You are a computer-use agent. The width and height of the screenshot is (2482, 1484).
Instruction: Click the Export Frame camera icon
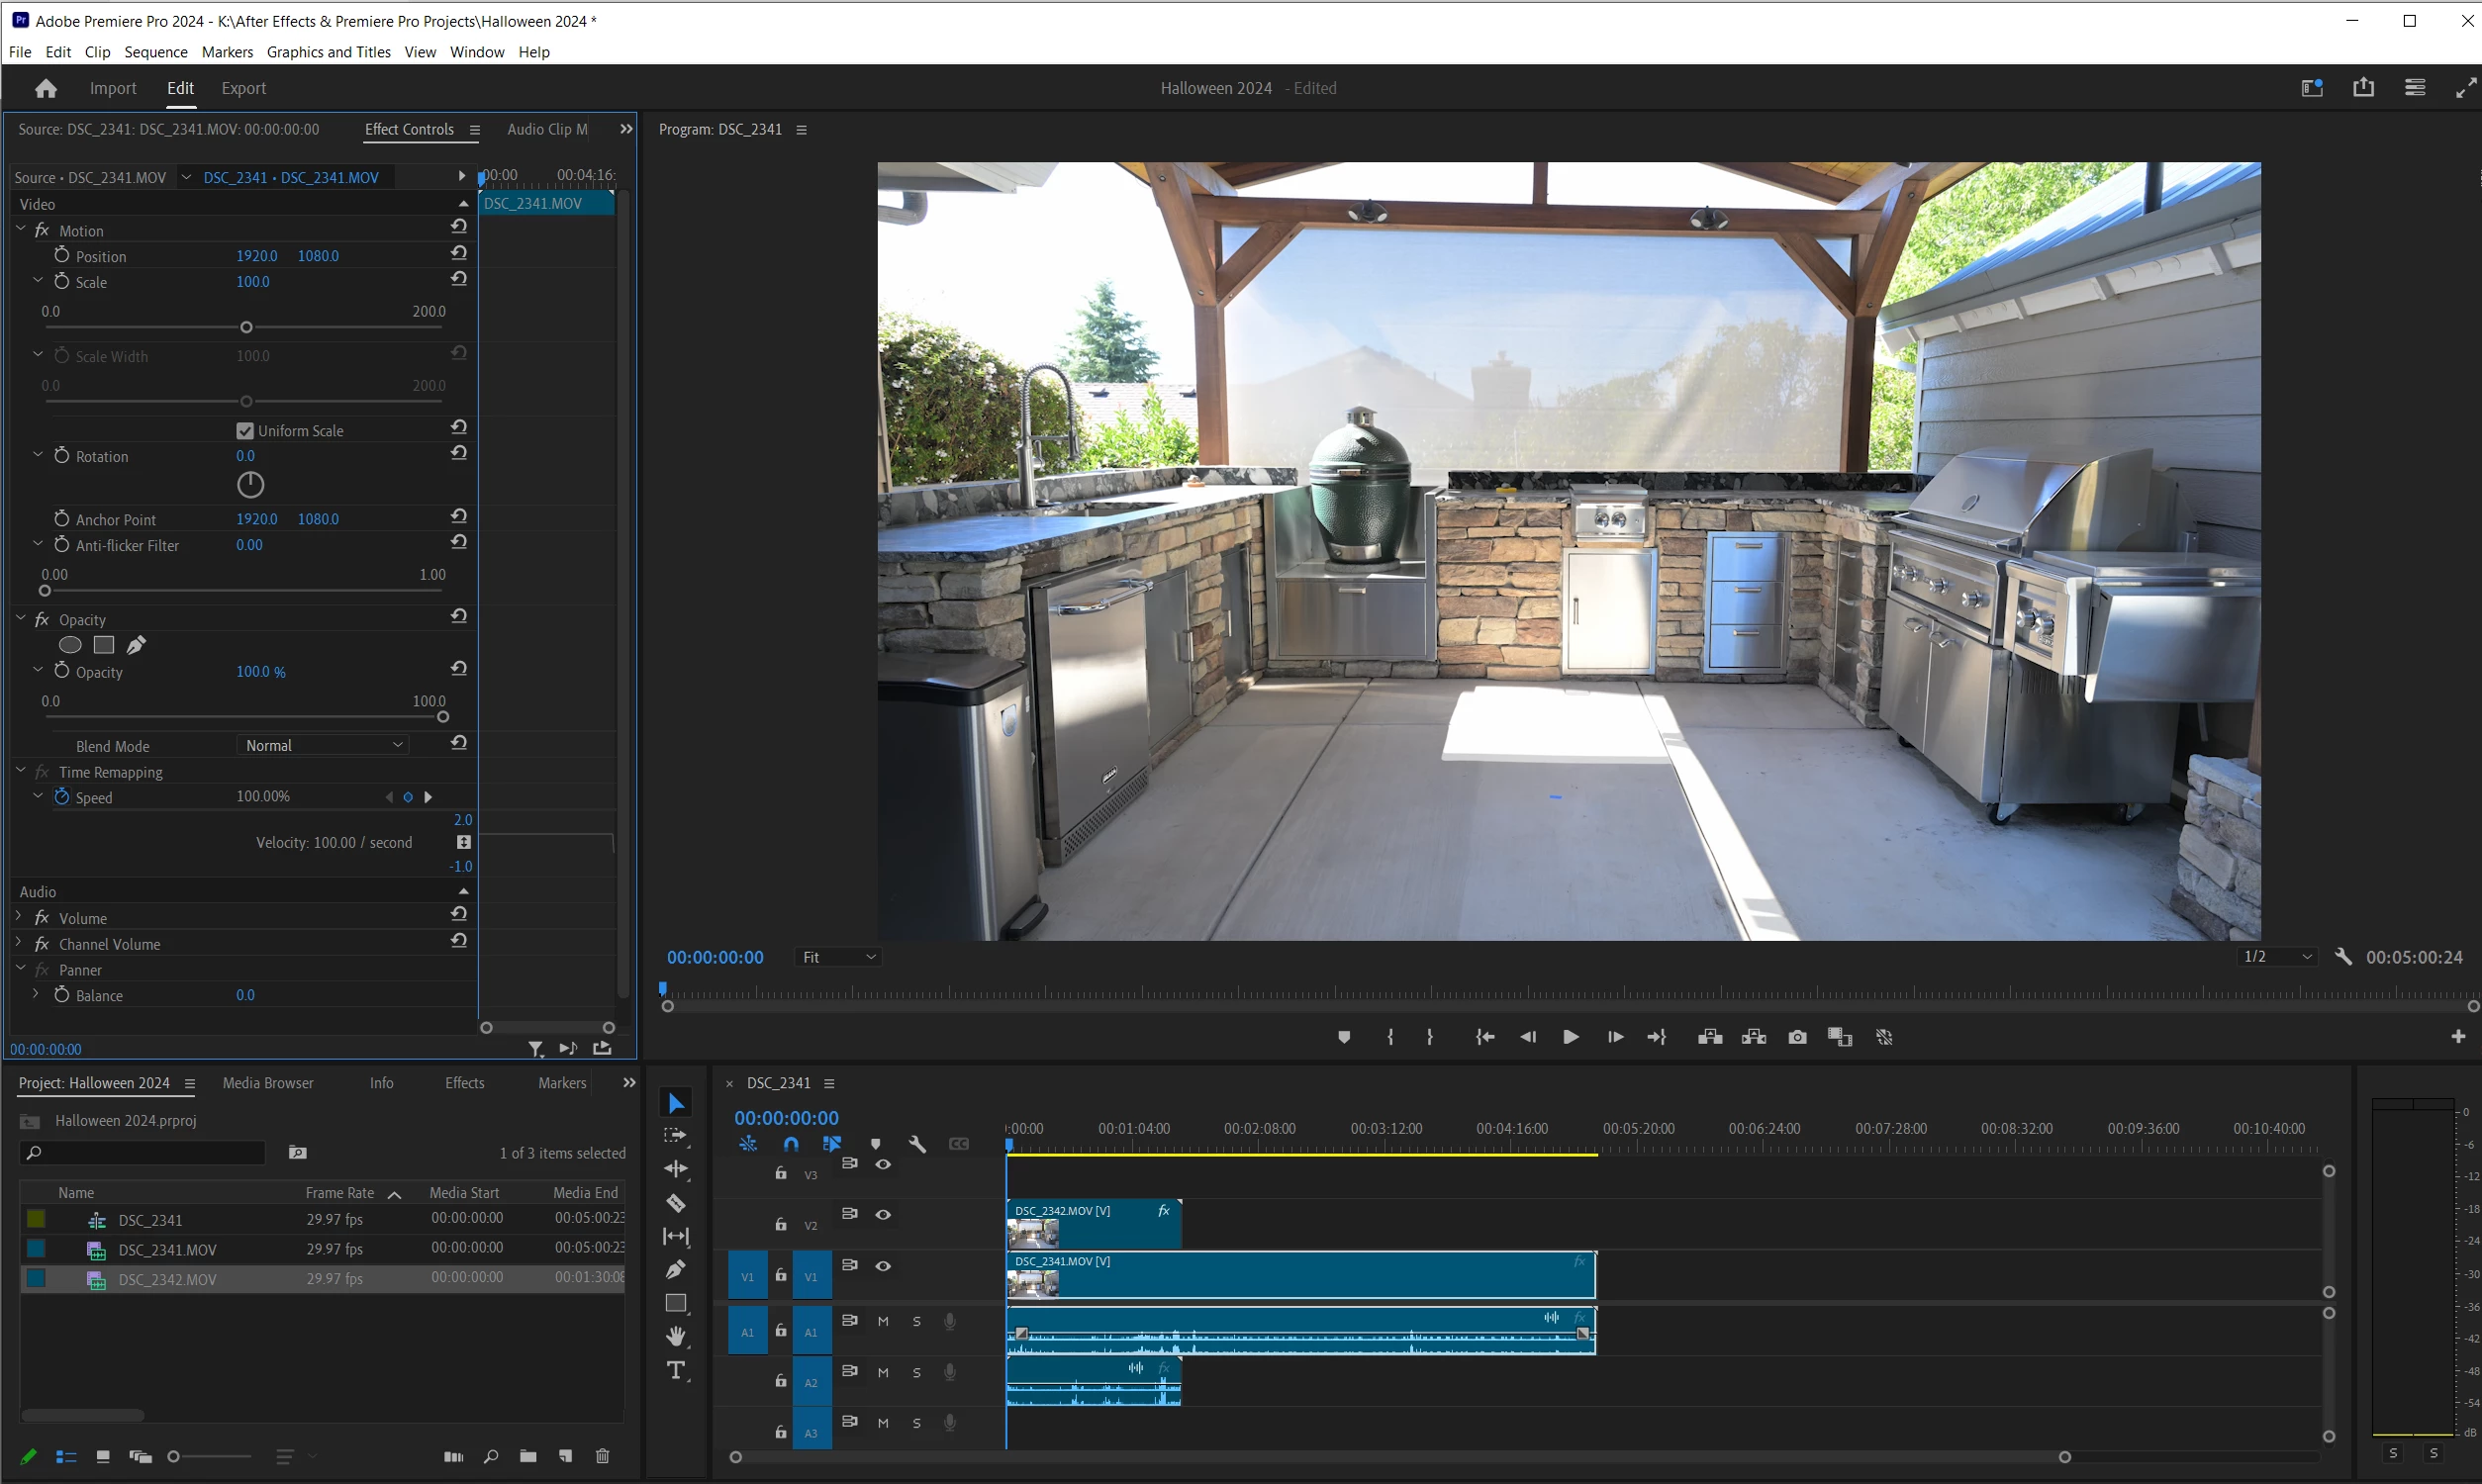point(1797,1037)
